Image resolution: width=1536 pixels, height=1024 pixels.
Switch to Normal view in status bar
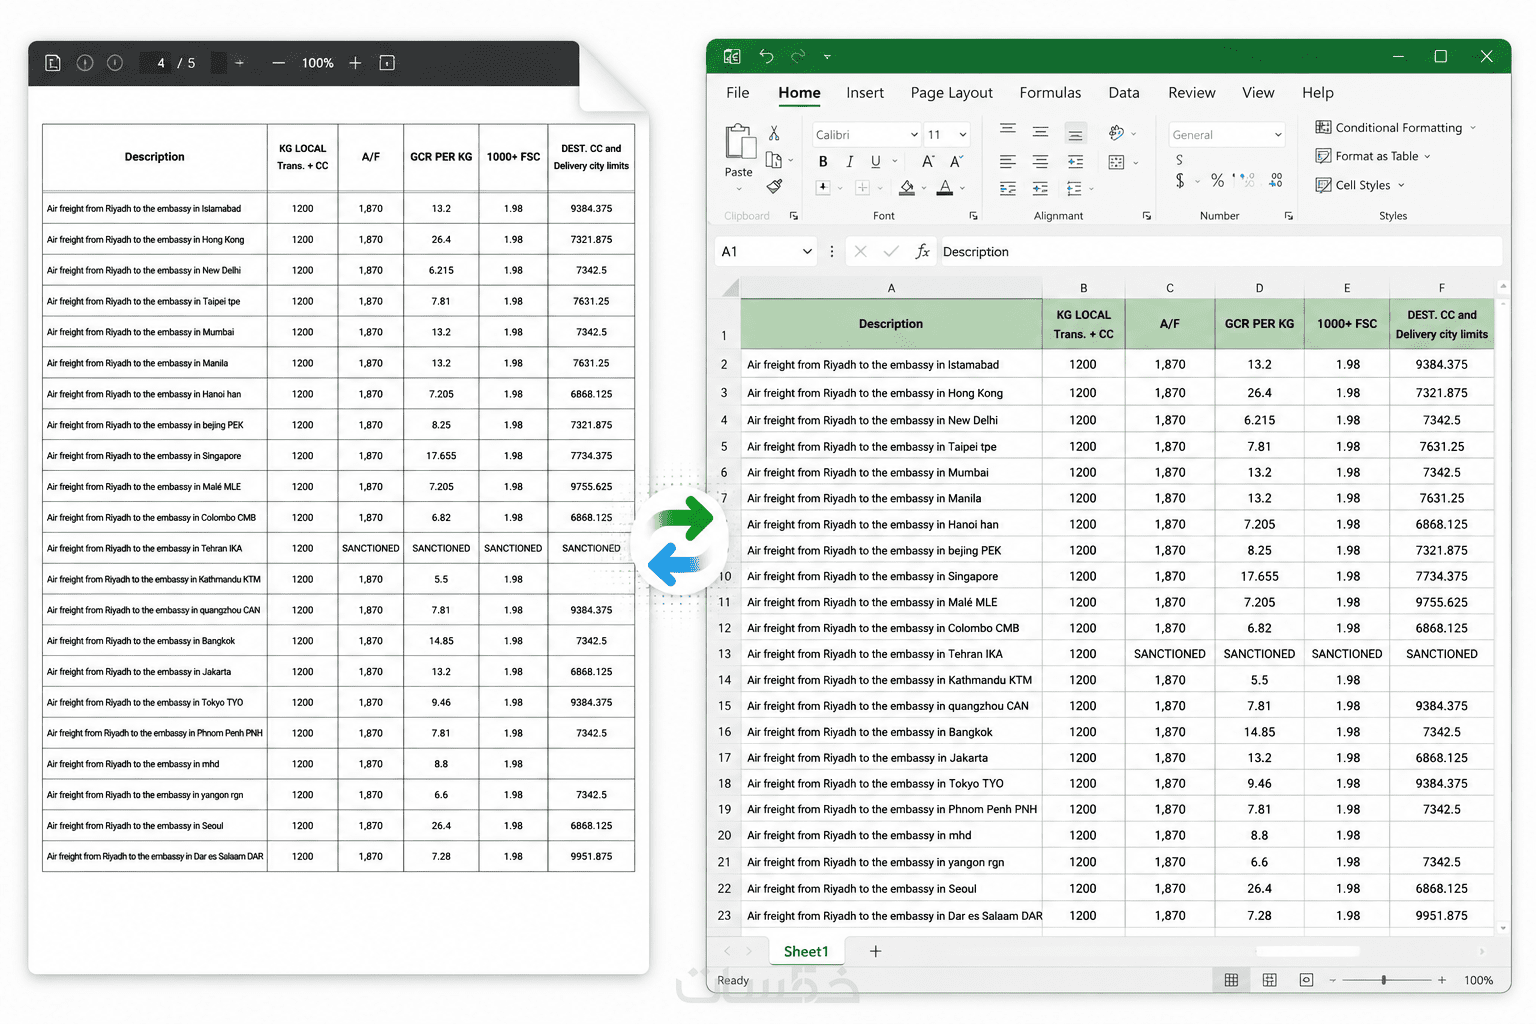(1231, 980)
